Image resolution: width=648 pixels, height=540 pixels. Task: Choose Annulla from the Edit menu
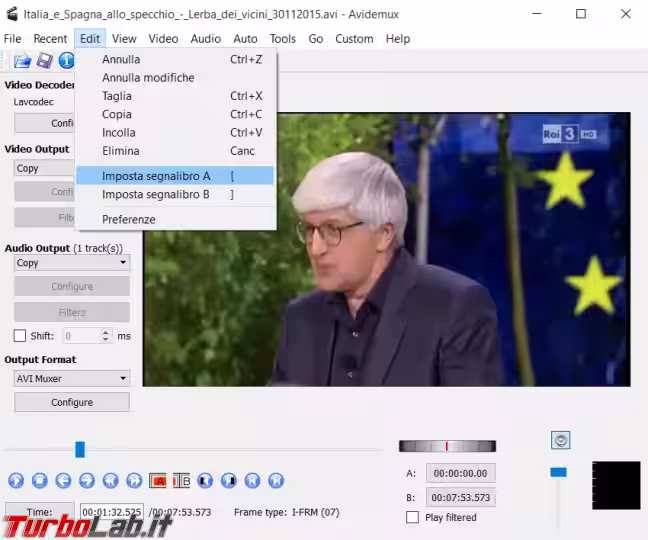coord(175,59)
